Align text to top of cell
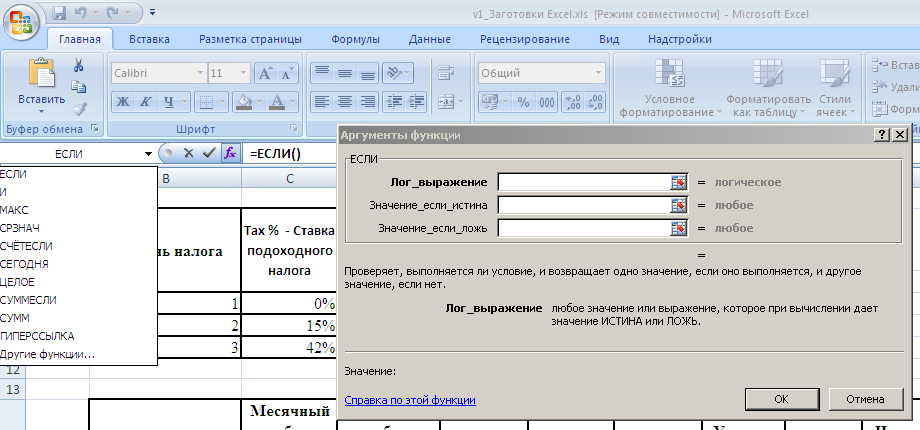This screenshot has height=430, width=920. (x=322, y=73)
